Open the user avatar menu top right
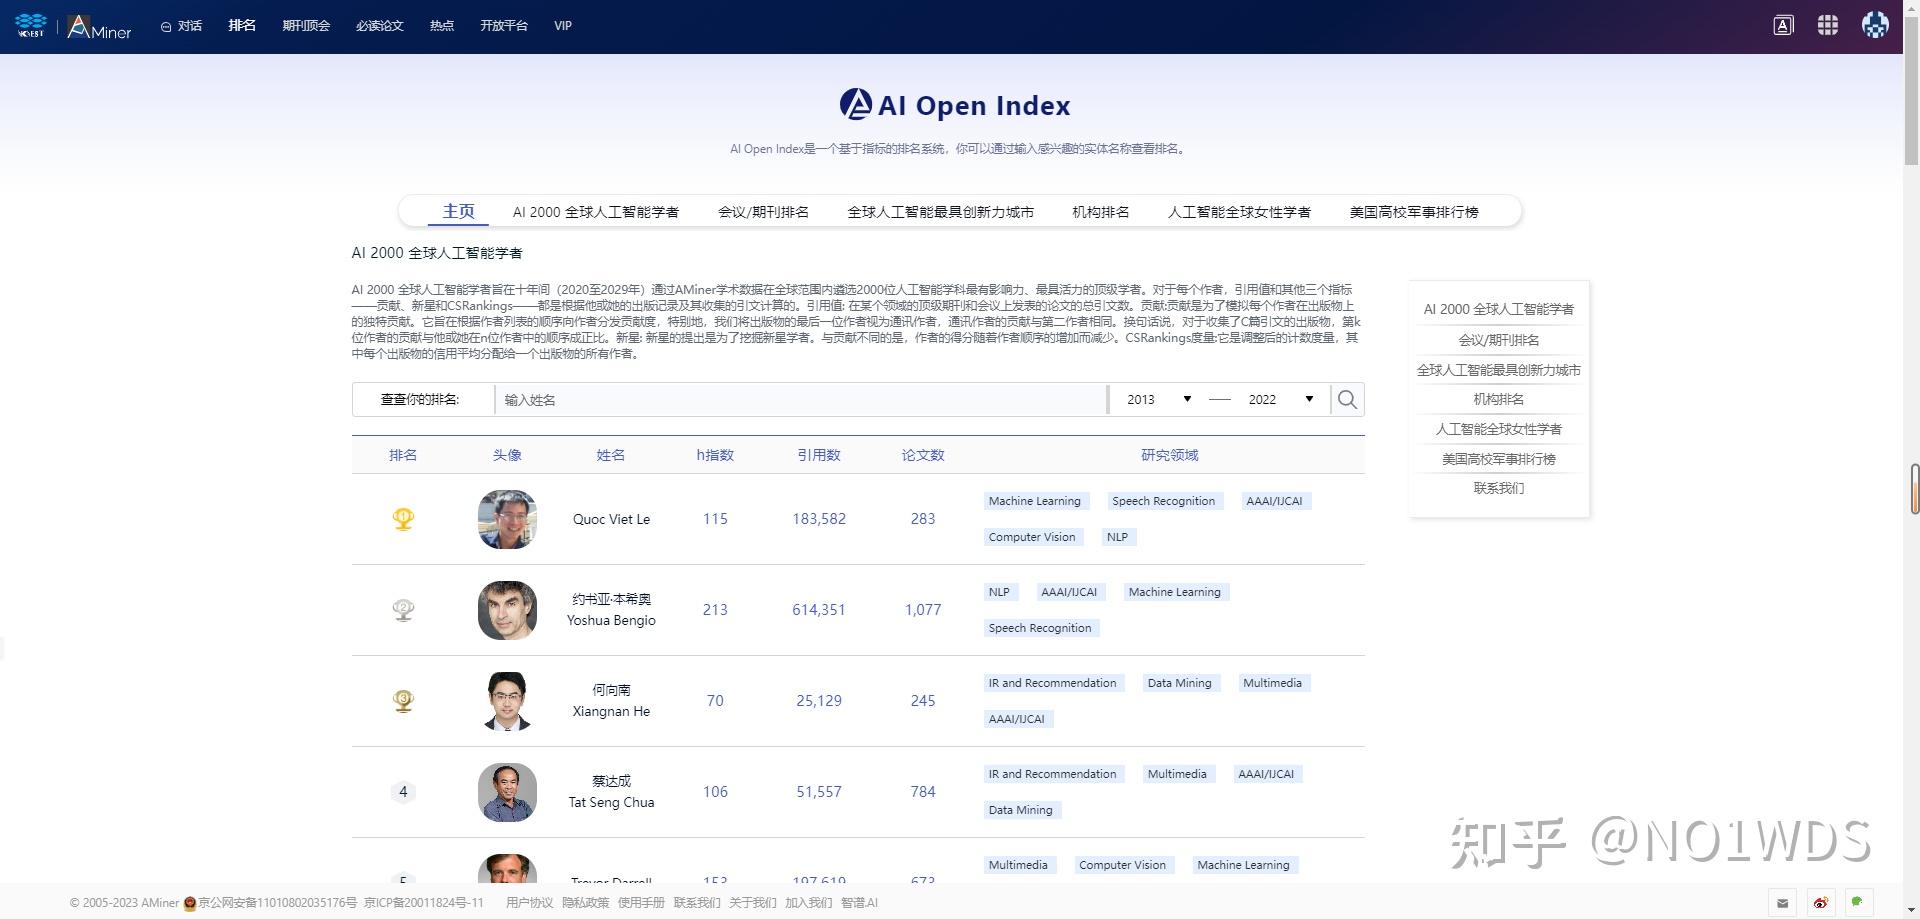Screen dimensions: 1920x919 tap(1876, 25)
